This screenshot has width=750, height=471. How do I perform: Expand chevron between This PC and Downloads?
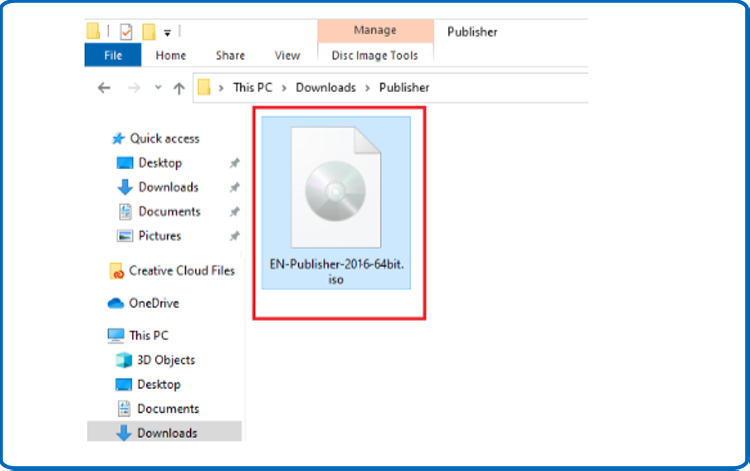click(x=284, y=88)
